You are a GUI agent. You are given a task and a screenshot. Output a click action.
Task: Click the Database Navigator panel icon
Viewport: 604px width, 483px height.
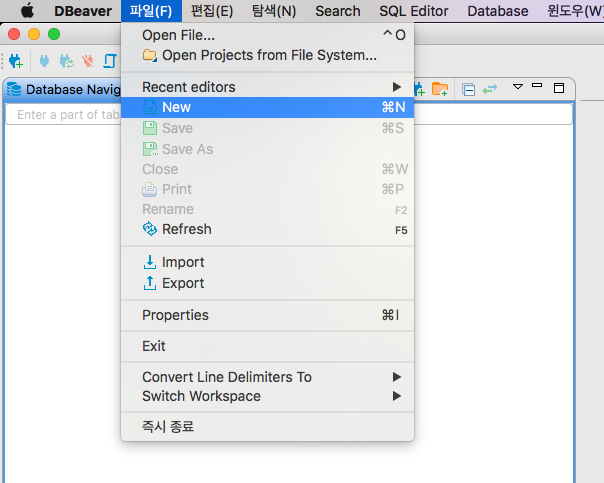[14, 89]
